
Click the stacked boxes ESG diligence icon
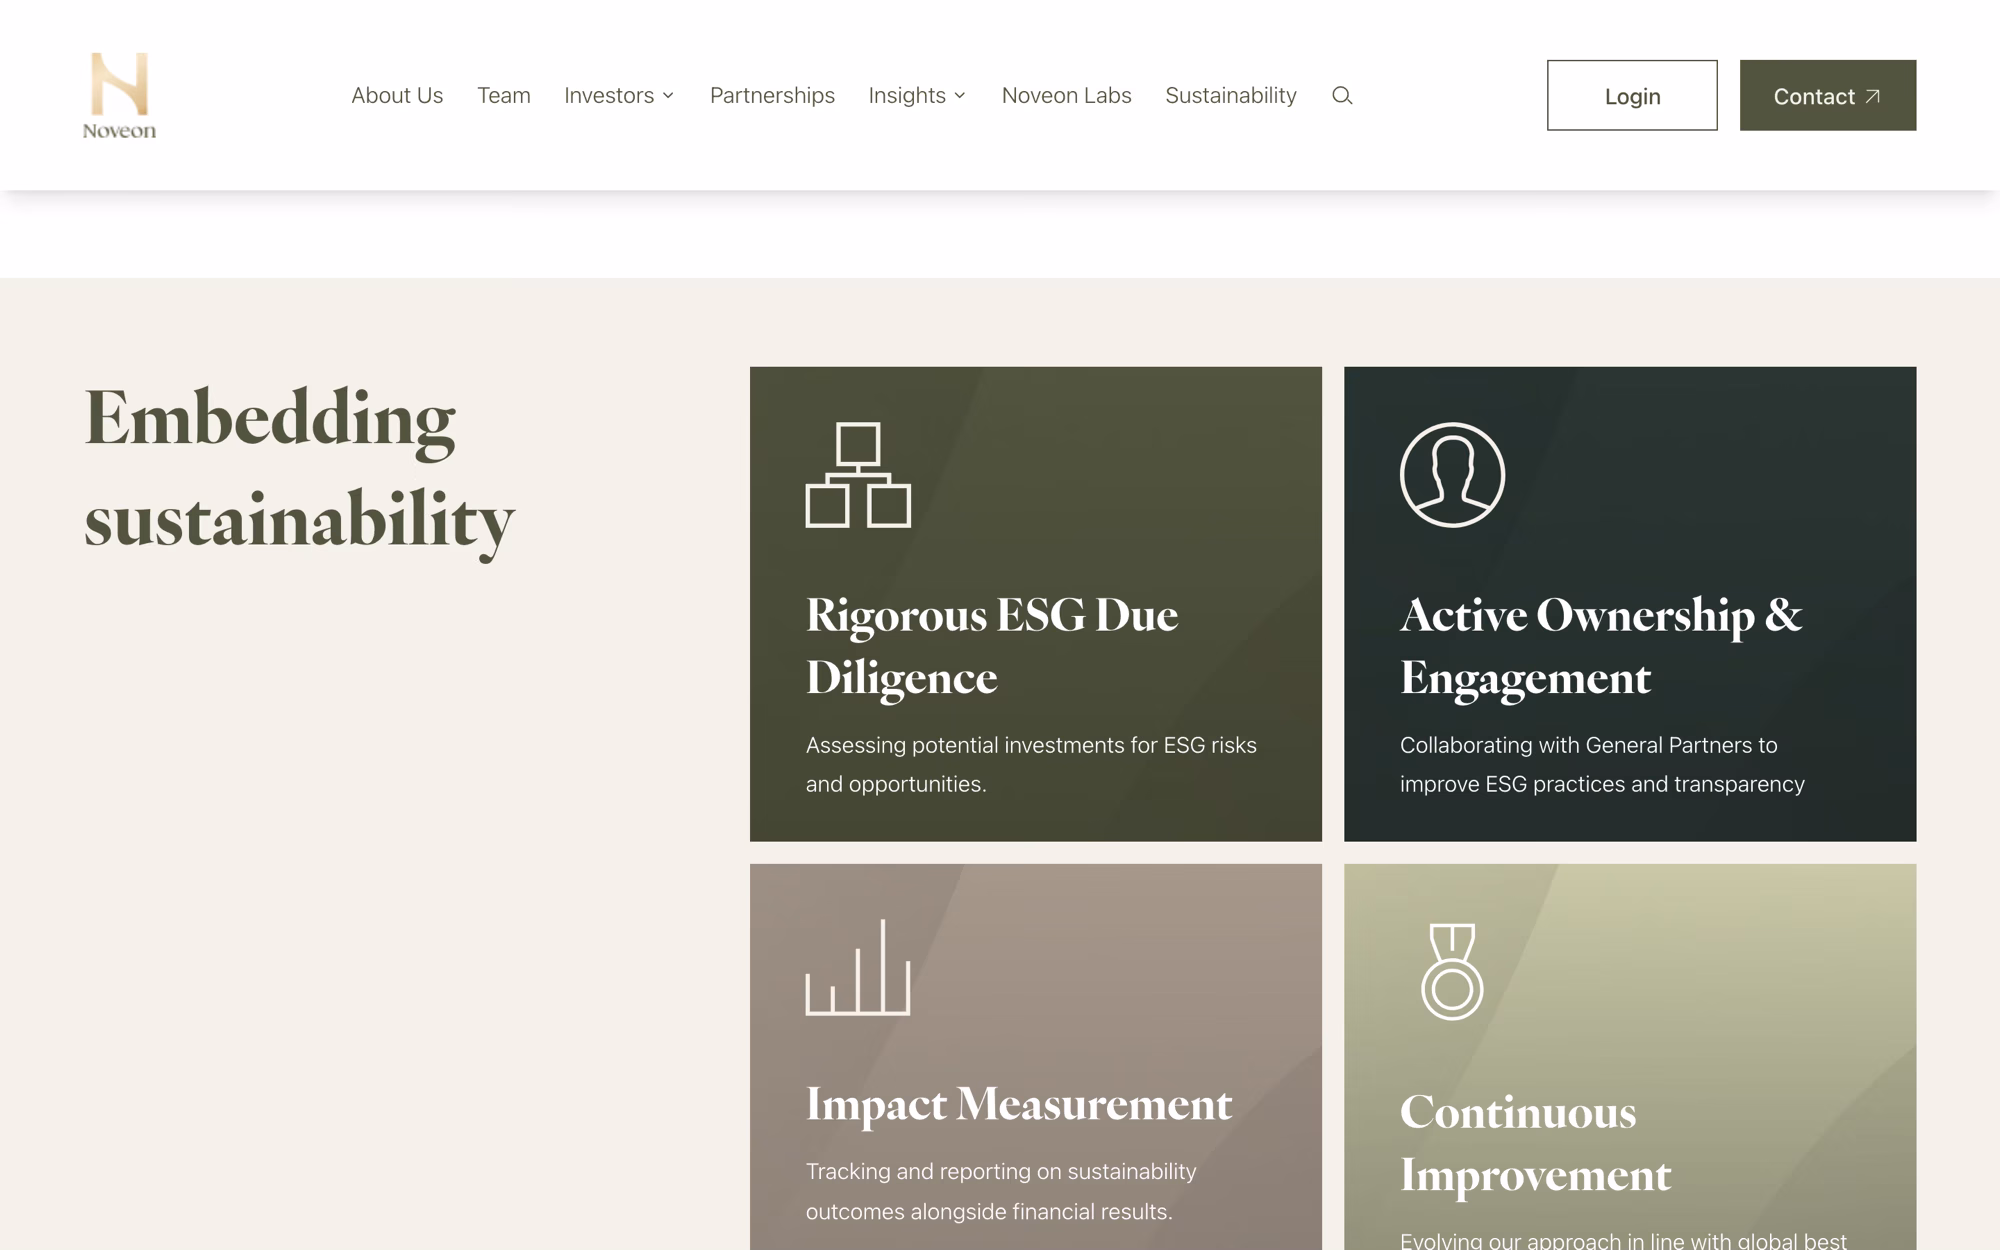click(x=858, y=475)
